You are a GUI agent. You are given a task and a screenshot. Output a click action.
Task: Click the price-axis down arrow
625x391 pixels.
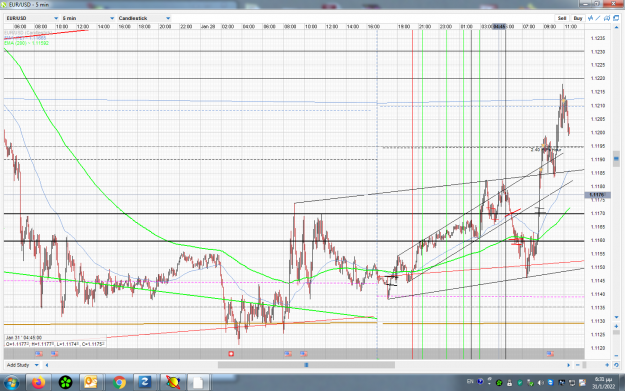pyautogui.click(x=616, y=317)
